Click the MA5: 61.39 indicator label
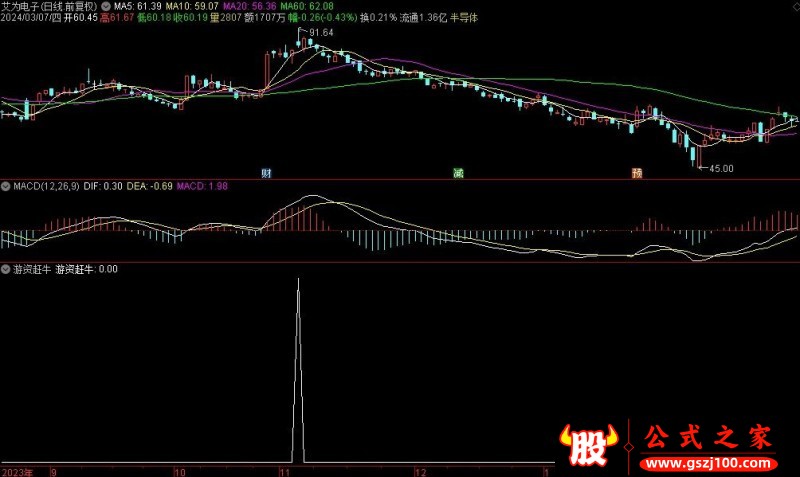Screen dimensions: 800x477 pos(137,5)
